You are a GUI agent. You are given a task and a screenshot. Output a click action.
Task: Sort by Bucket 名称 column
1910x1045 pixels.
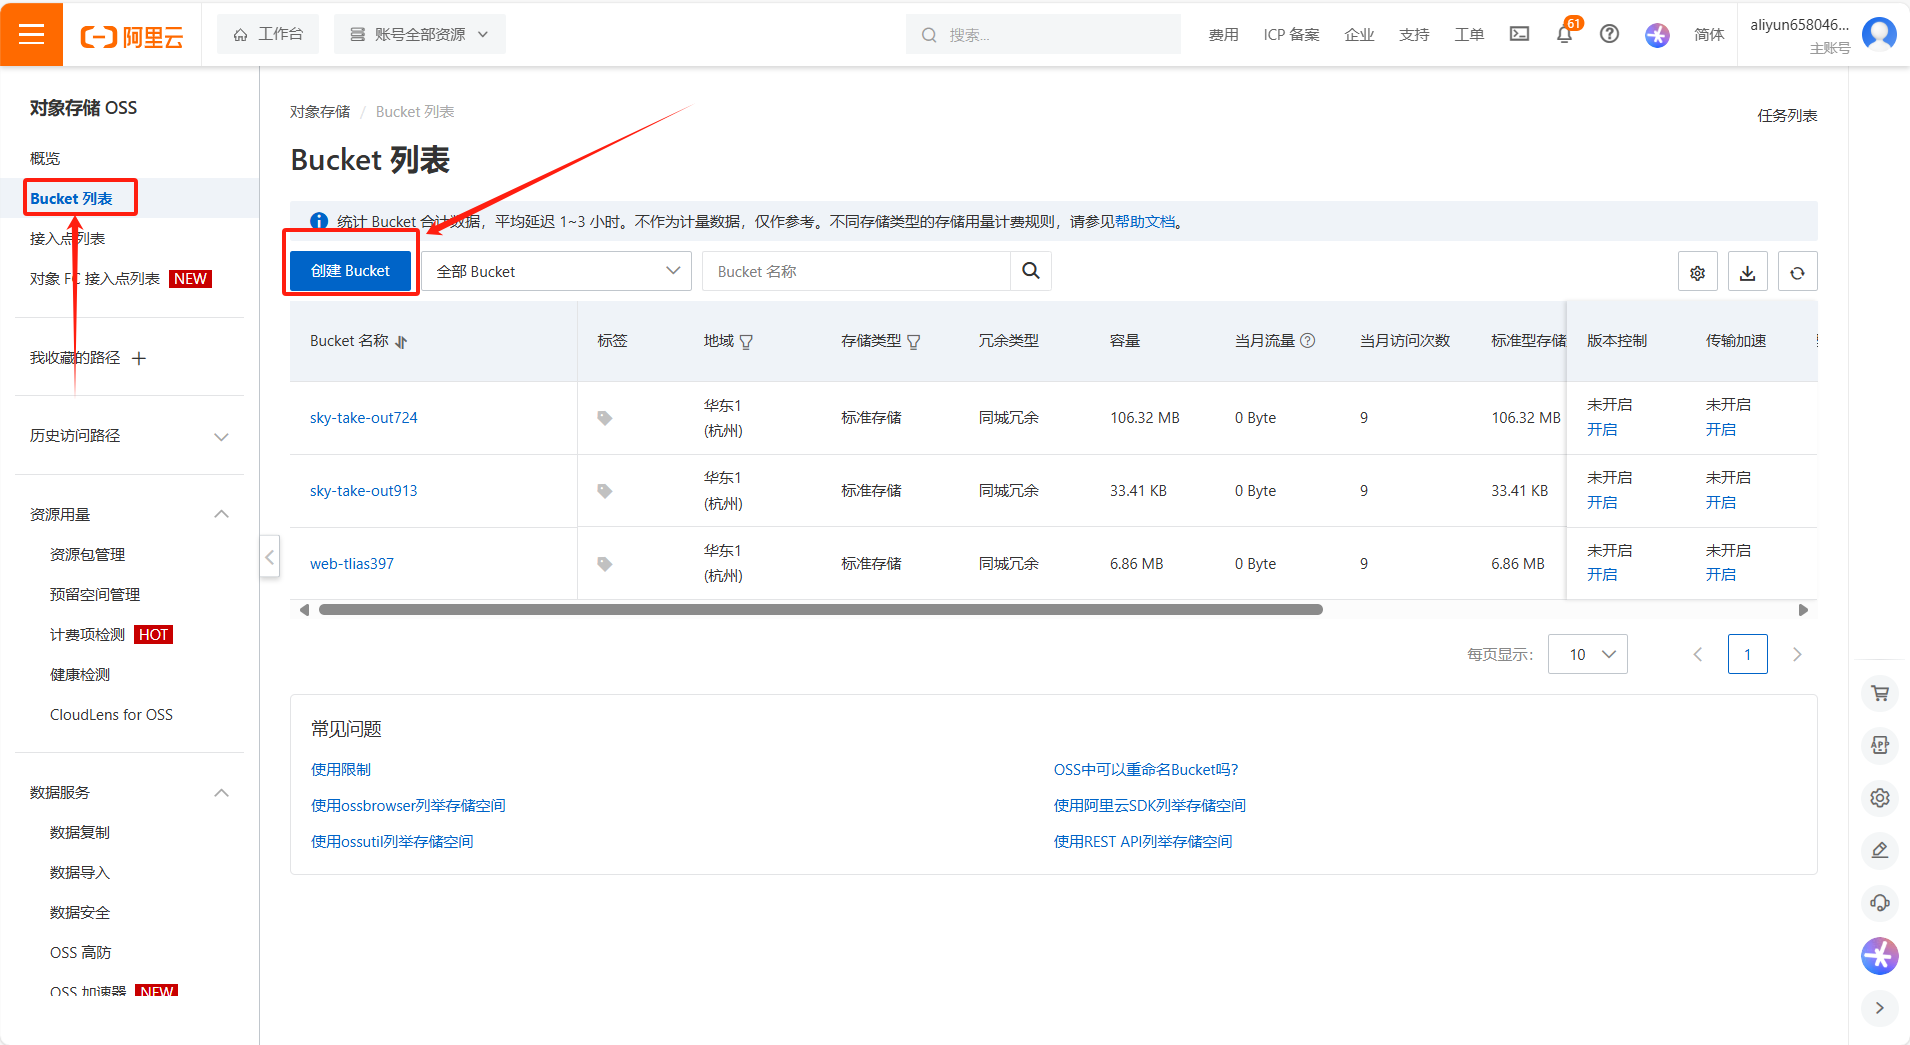click(x=401, y=342)
